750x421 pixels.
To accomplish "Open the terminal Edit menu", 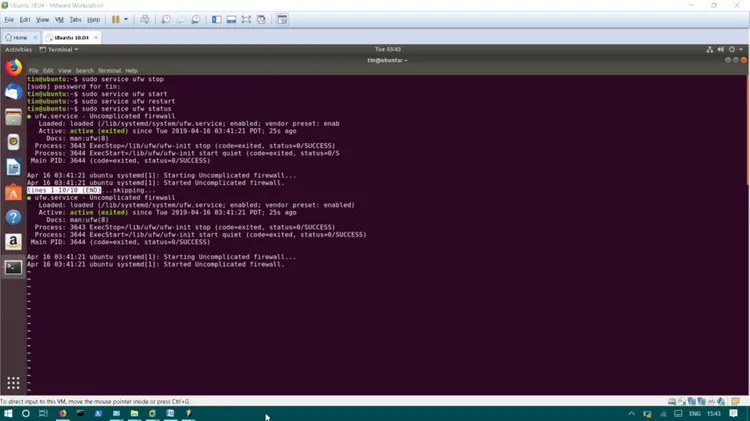I will [x=48, y=70].
